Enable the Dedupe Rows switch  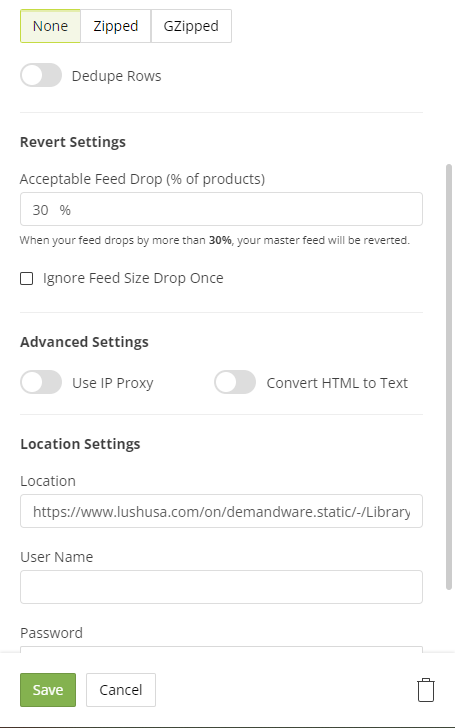[41, 75]
